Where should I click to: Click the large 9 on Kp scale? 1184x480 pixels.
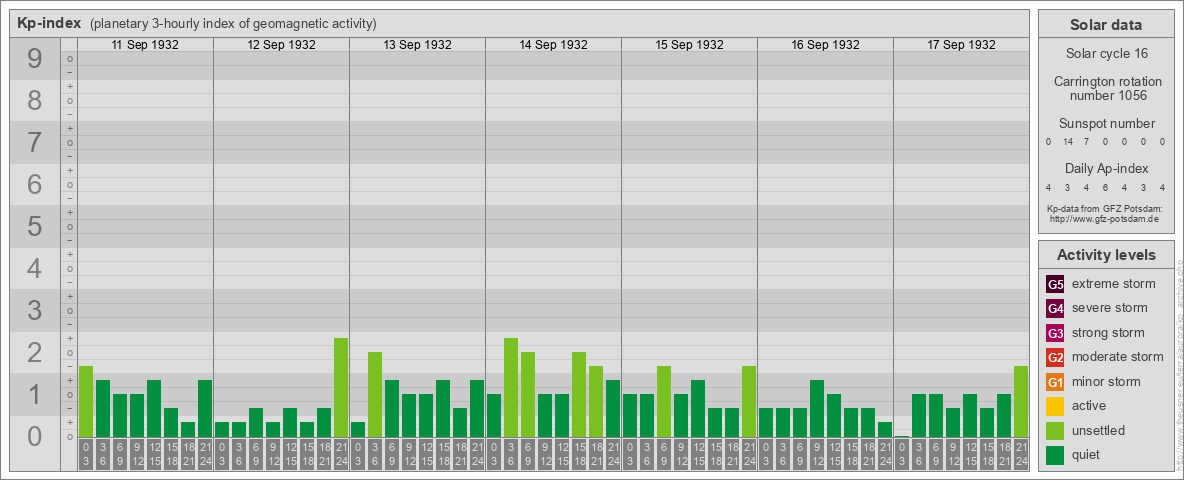pyautogui.click(x=35, y=59)
